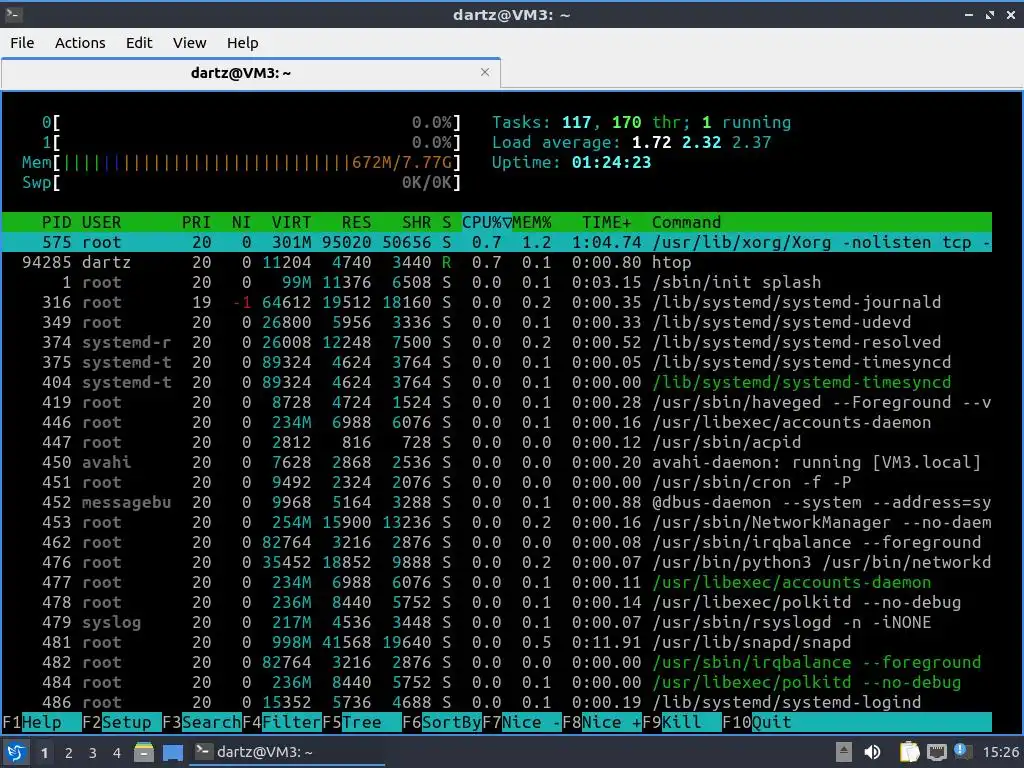Image resolution: width=1024 pixels, height=768 pixels.
Task: Close the dartz@VM3 terminal tab
Action: (x=485, y=72)
